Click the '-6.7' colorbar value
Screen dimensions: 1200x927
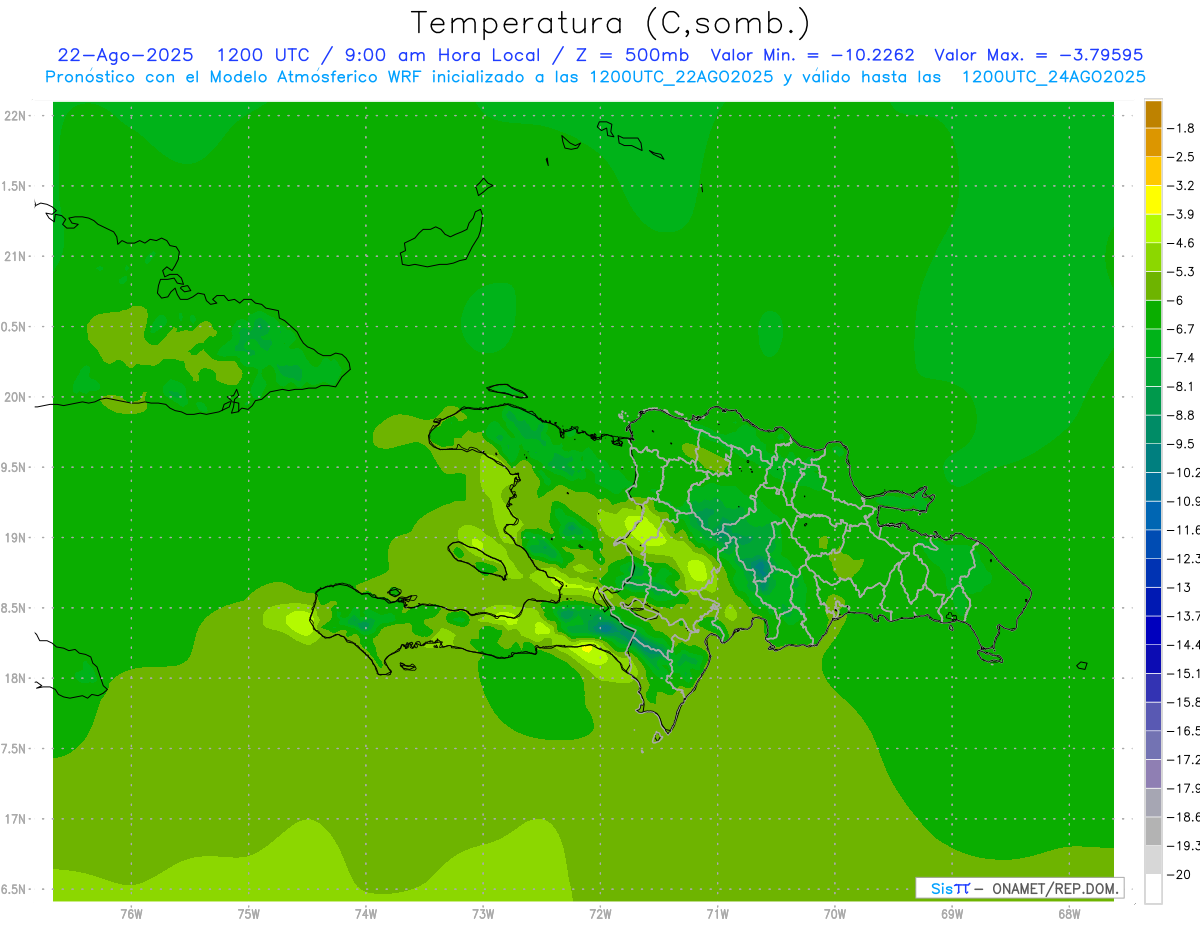[1181, 330]
